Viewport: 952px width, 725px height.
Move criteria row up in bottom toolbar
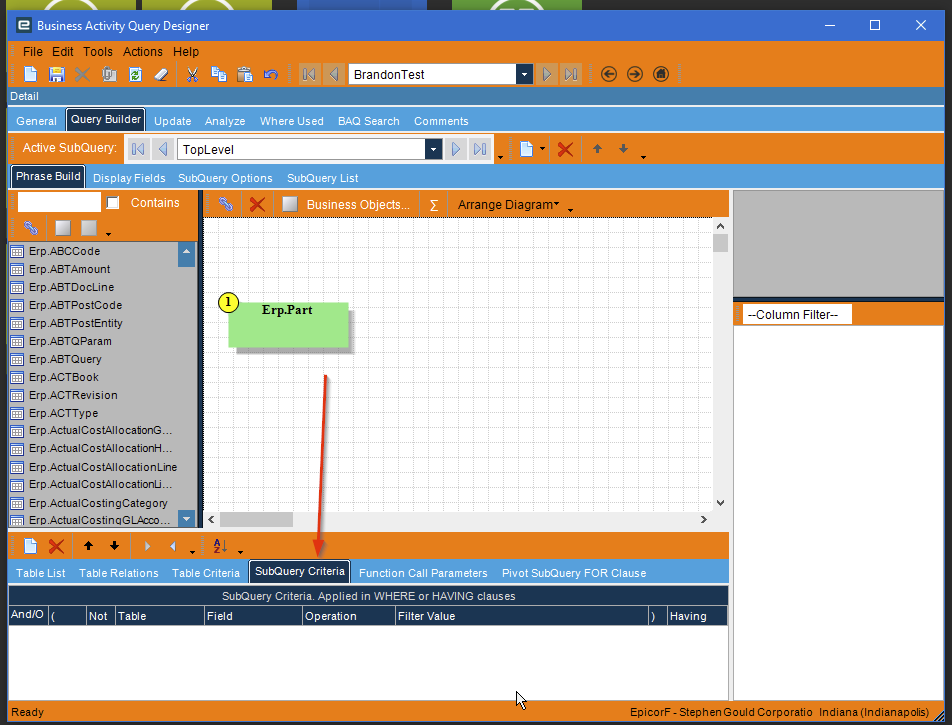coord(88,546)
